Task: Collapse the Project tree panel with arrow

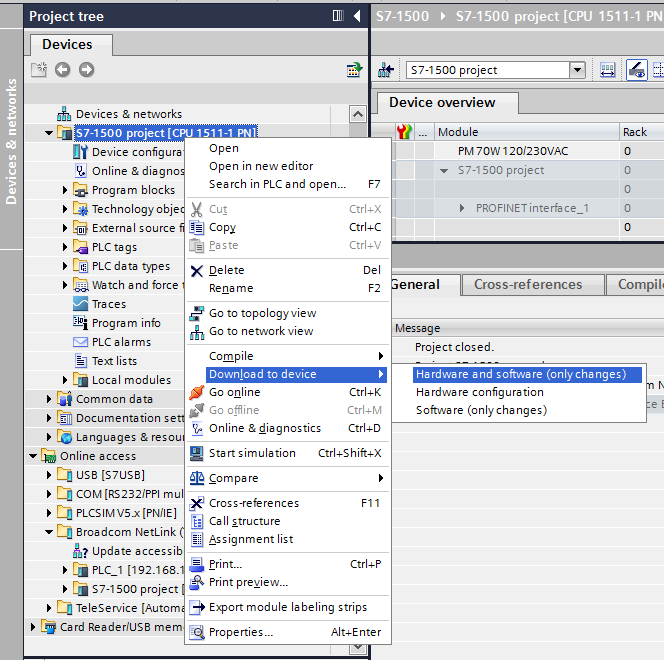Action: pos(357,16)
